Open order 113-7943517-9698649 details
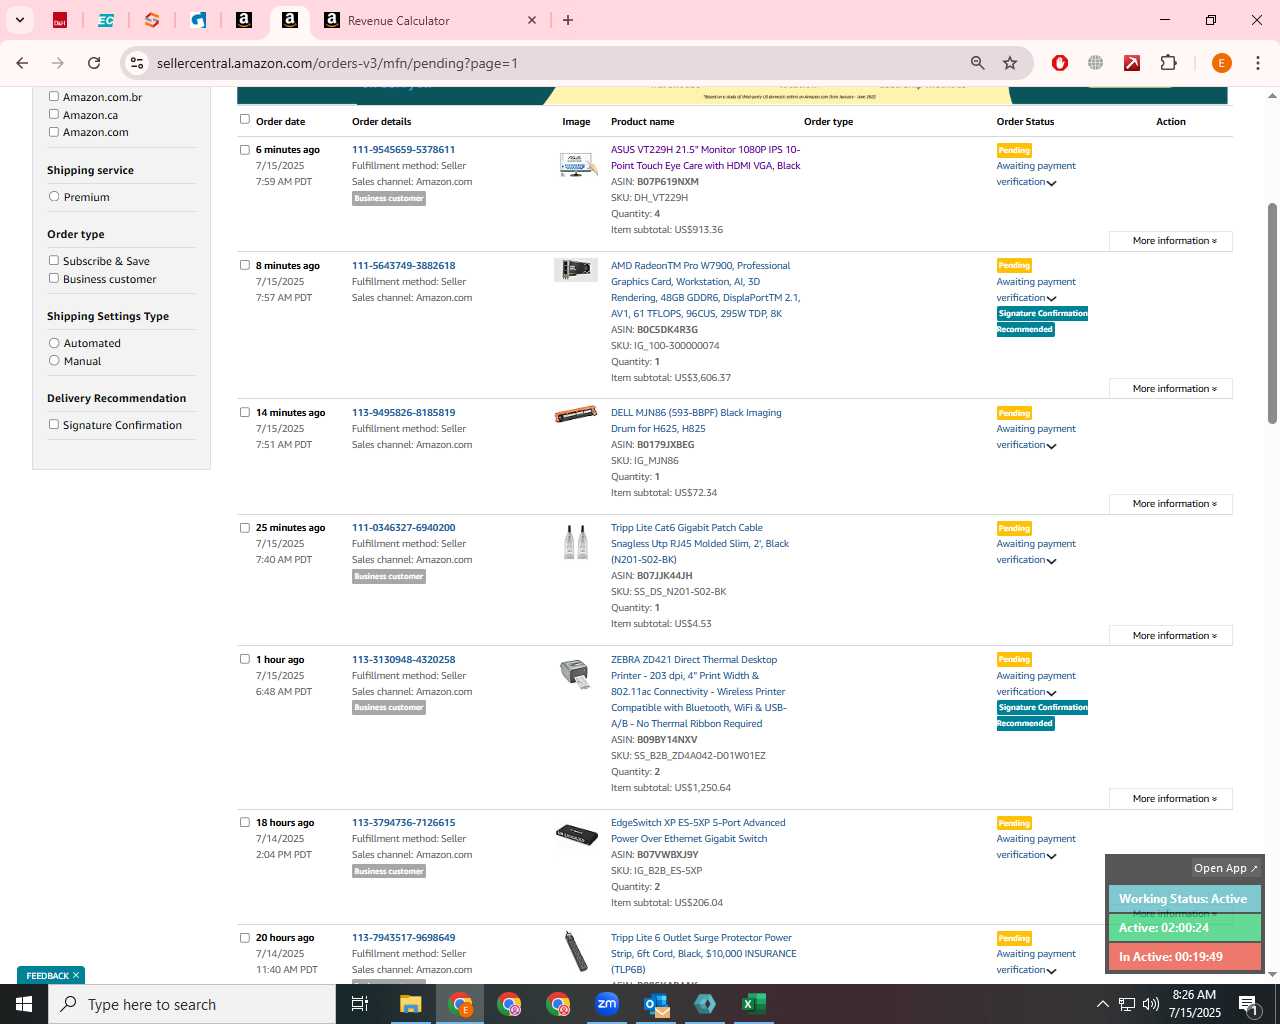Screen dimensions: 1280x1024 click(x=403, y=938)
